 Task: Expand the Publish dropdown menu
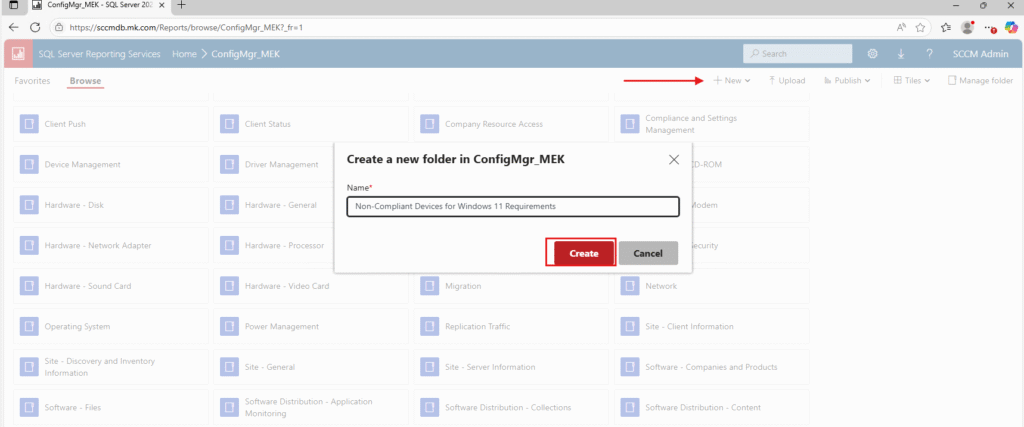coord(845,80)
